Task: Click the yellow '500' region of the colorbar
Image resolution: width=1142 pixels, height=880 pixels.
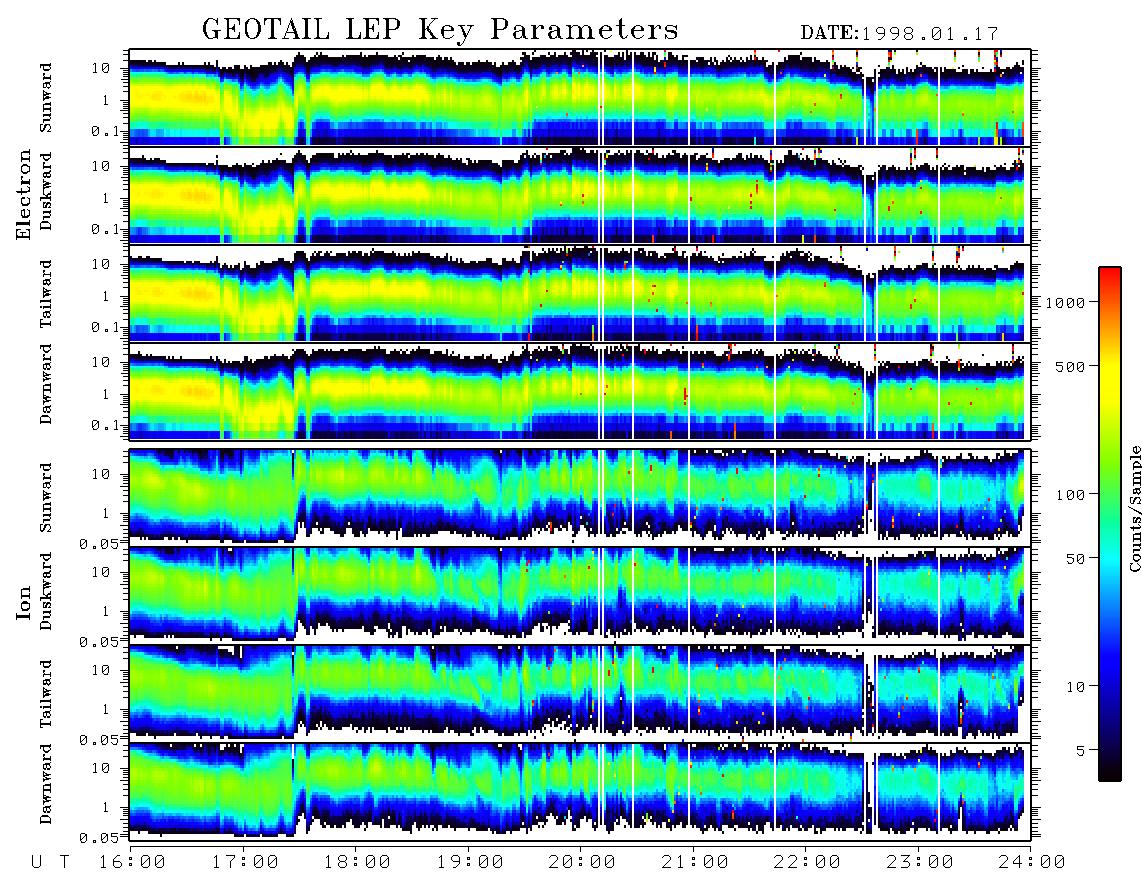Action: pyautogui.click(x=1109, y=366)
